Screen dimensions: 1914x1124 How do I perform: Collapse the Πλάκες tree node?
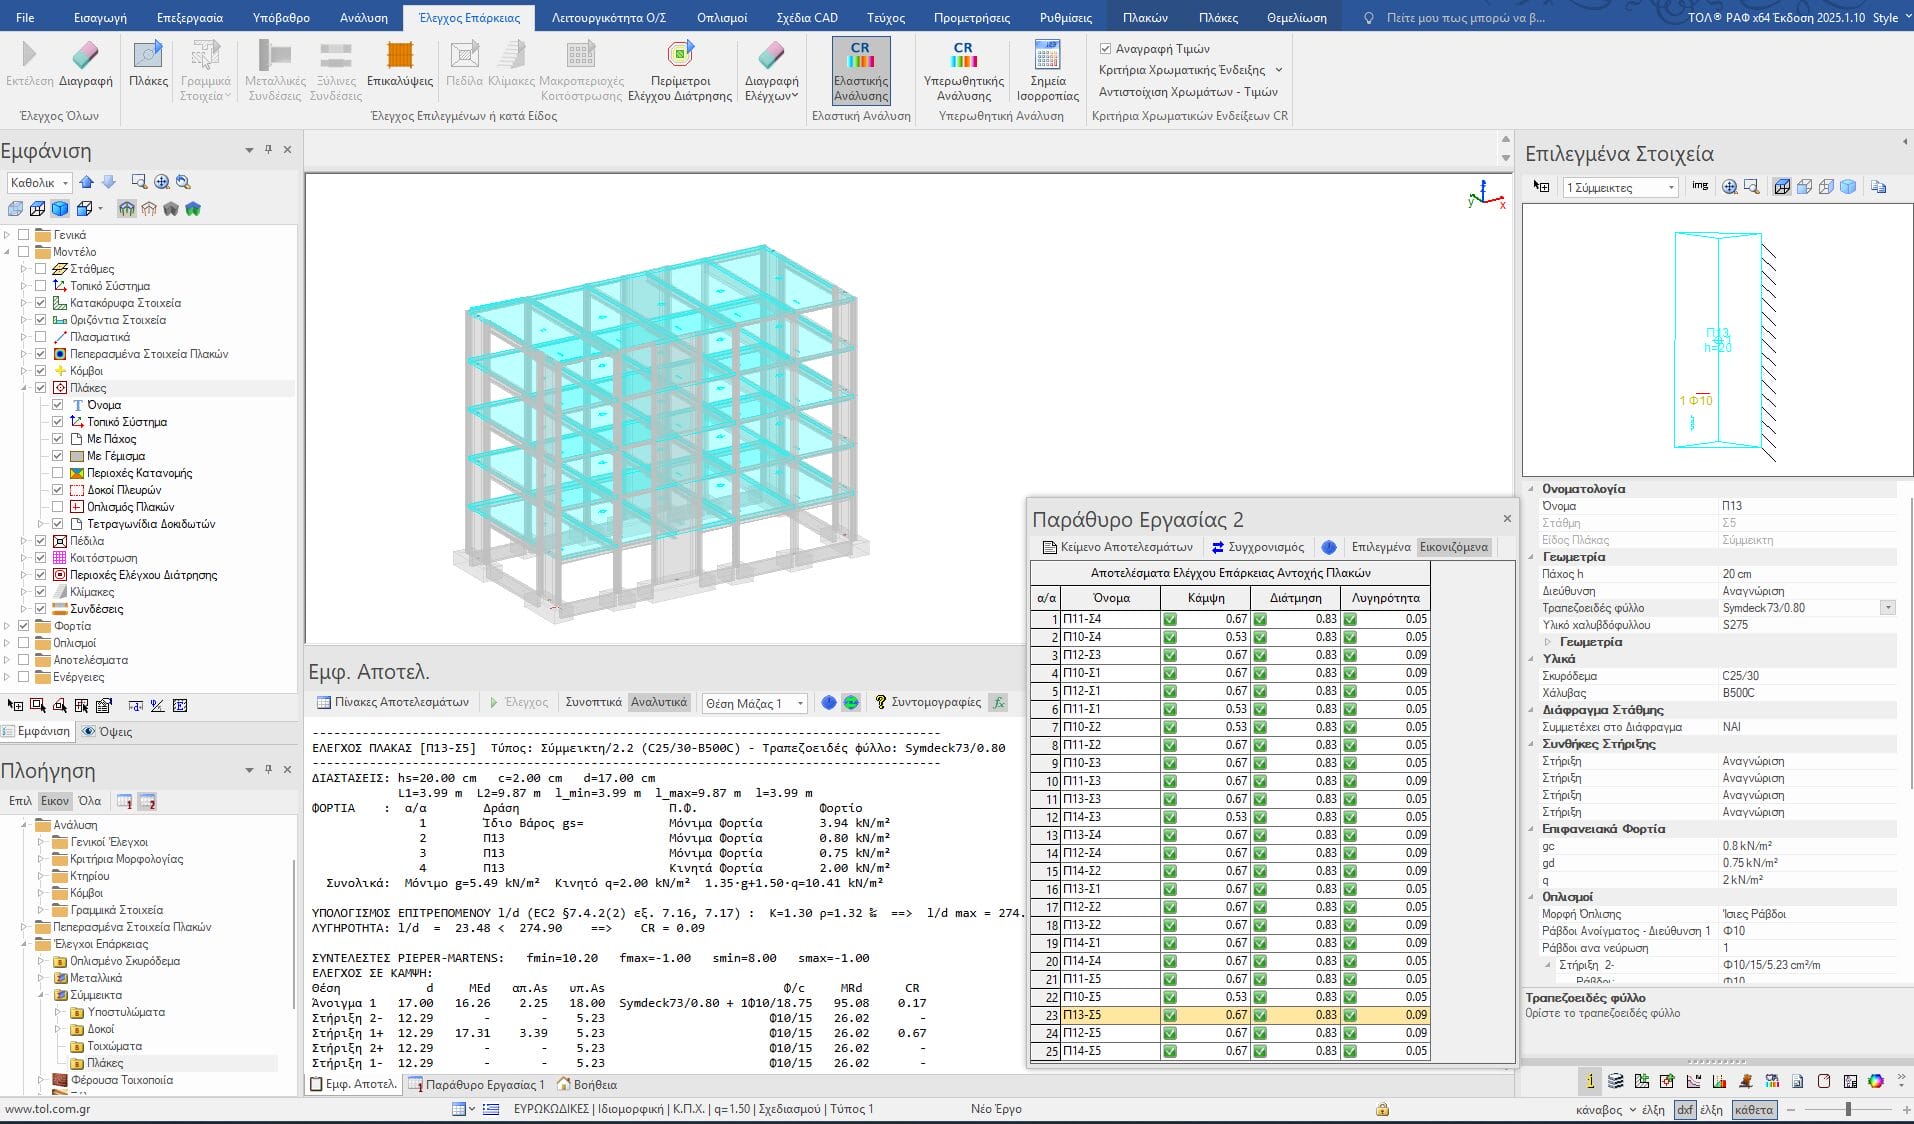pyautogui.click(x=24, y=388)
